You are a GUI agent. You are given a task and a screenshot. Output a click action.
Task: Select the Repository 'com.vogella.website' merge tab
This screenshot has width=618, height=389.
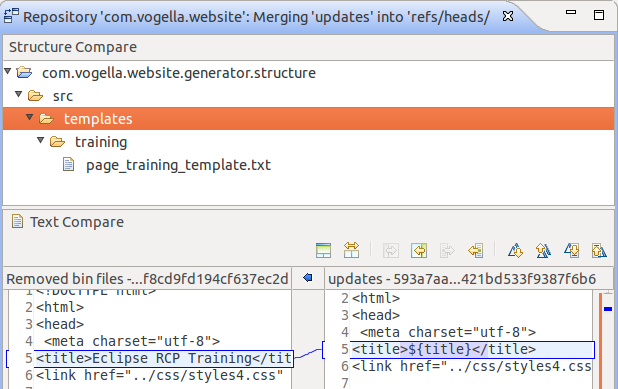click(256, 17)
